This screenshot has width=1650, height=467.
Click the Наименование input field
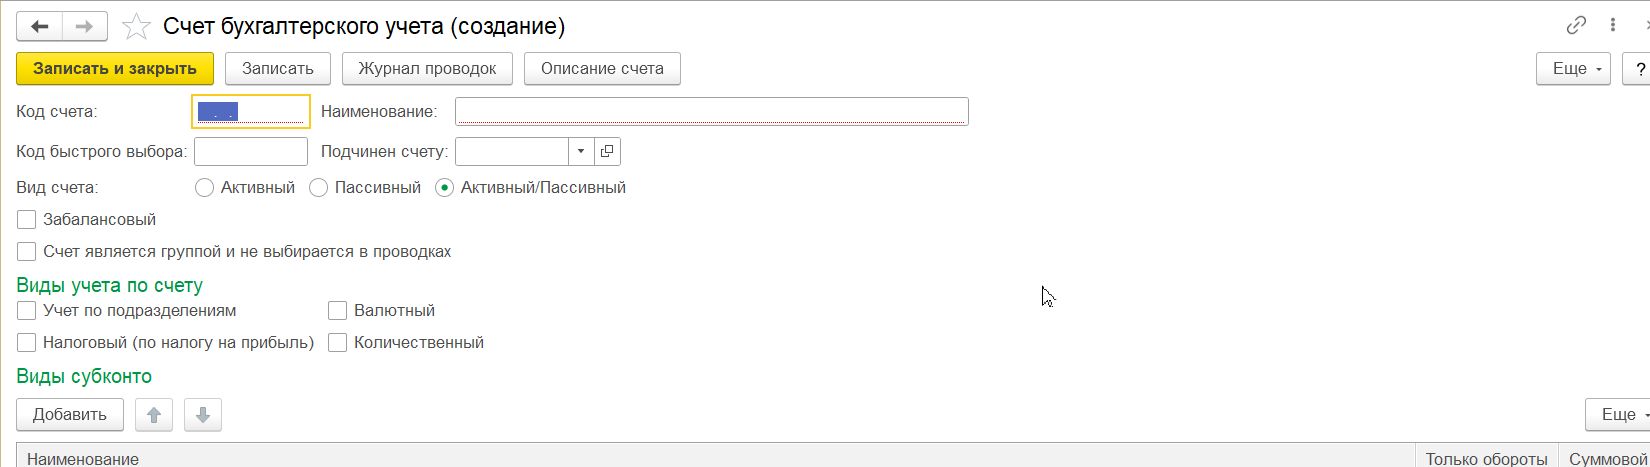711,111
